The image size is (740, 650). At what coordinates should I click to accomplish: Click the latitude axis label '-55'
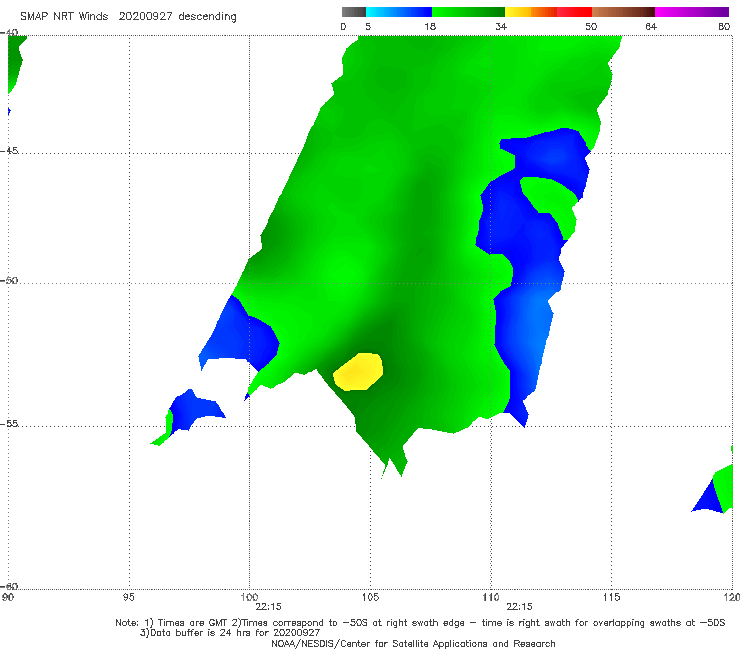[x=9, y=423]
